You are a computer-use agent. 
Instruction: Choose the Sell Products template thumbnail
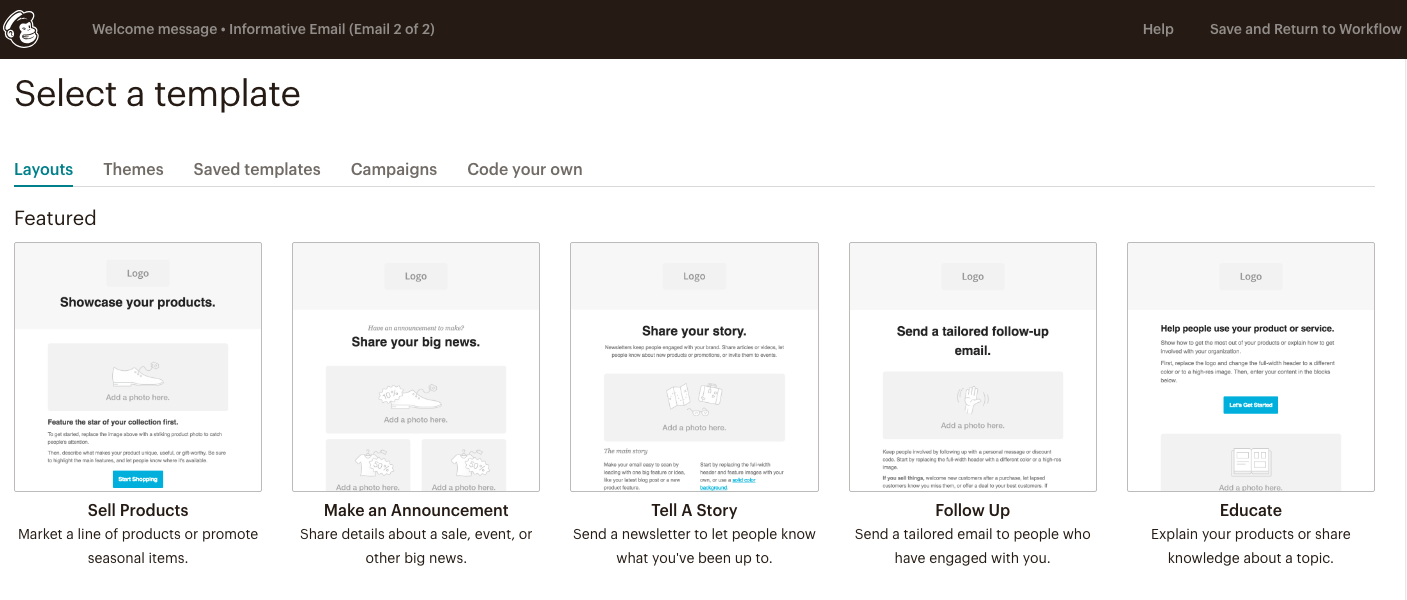tap(138, 366)
